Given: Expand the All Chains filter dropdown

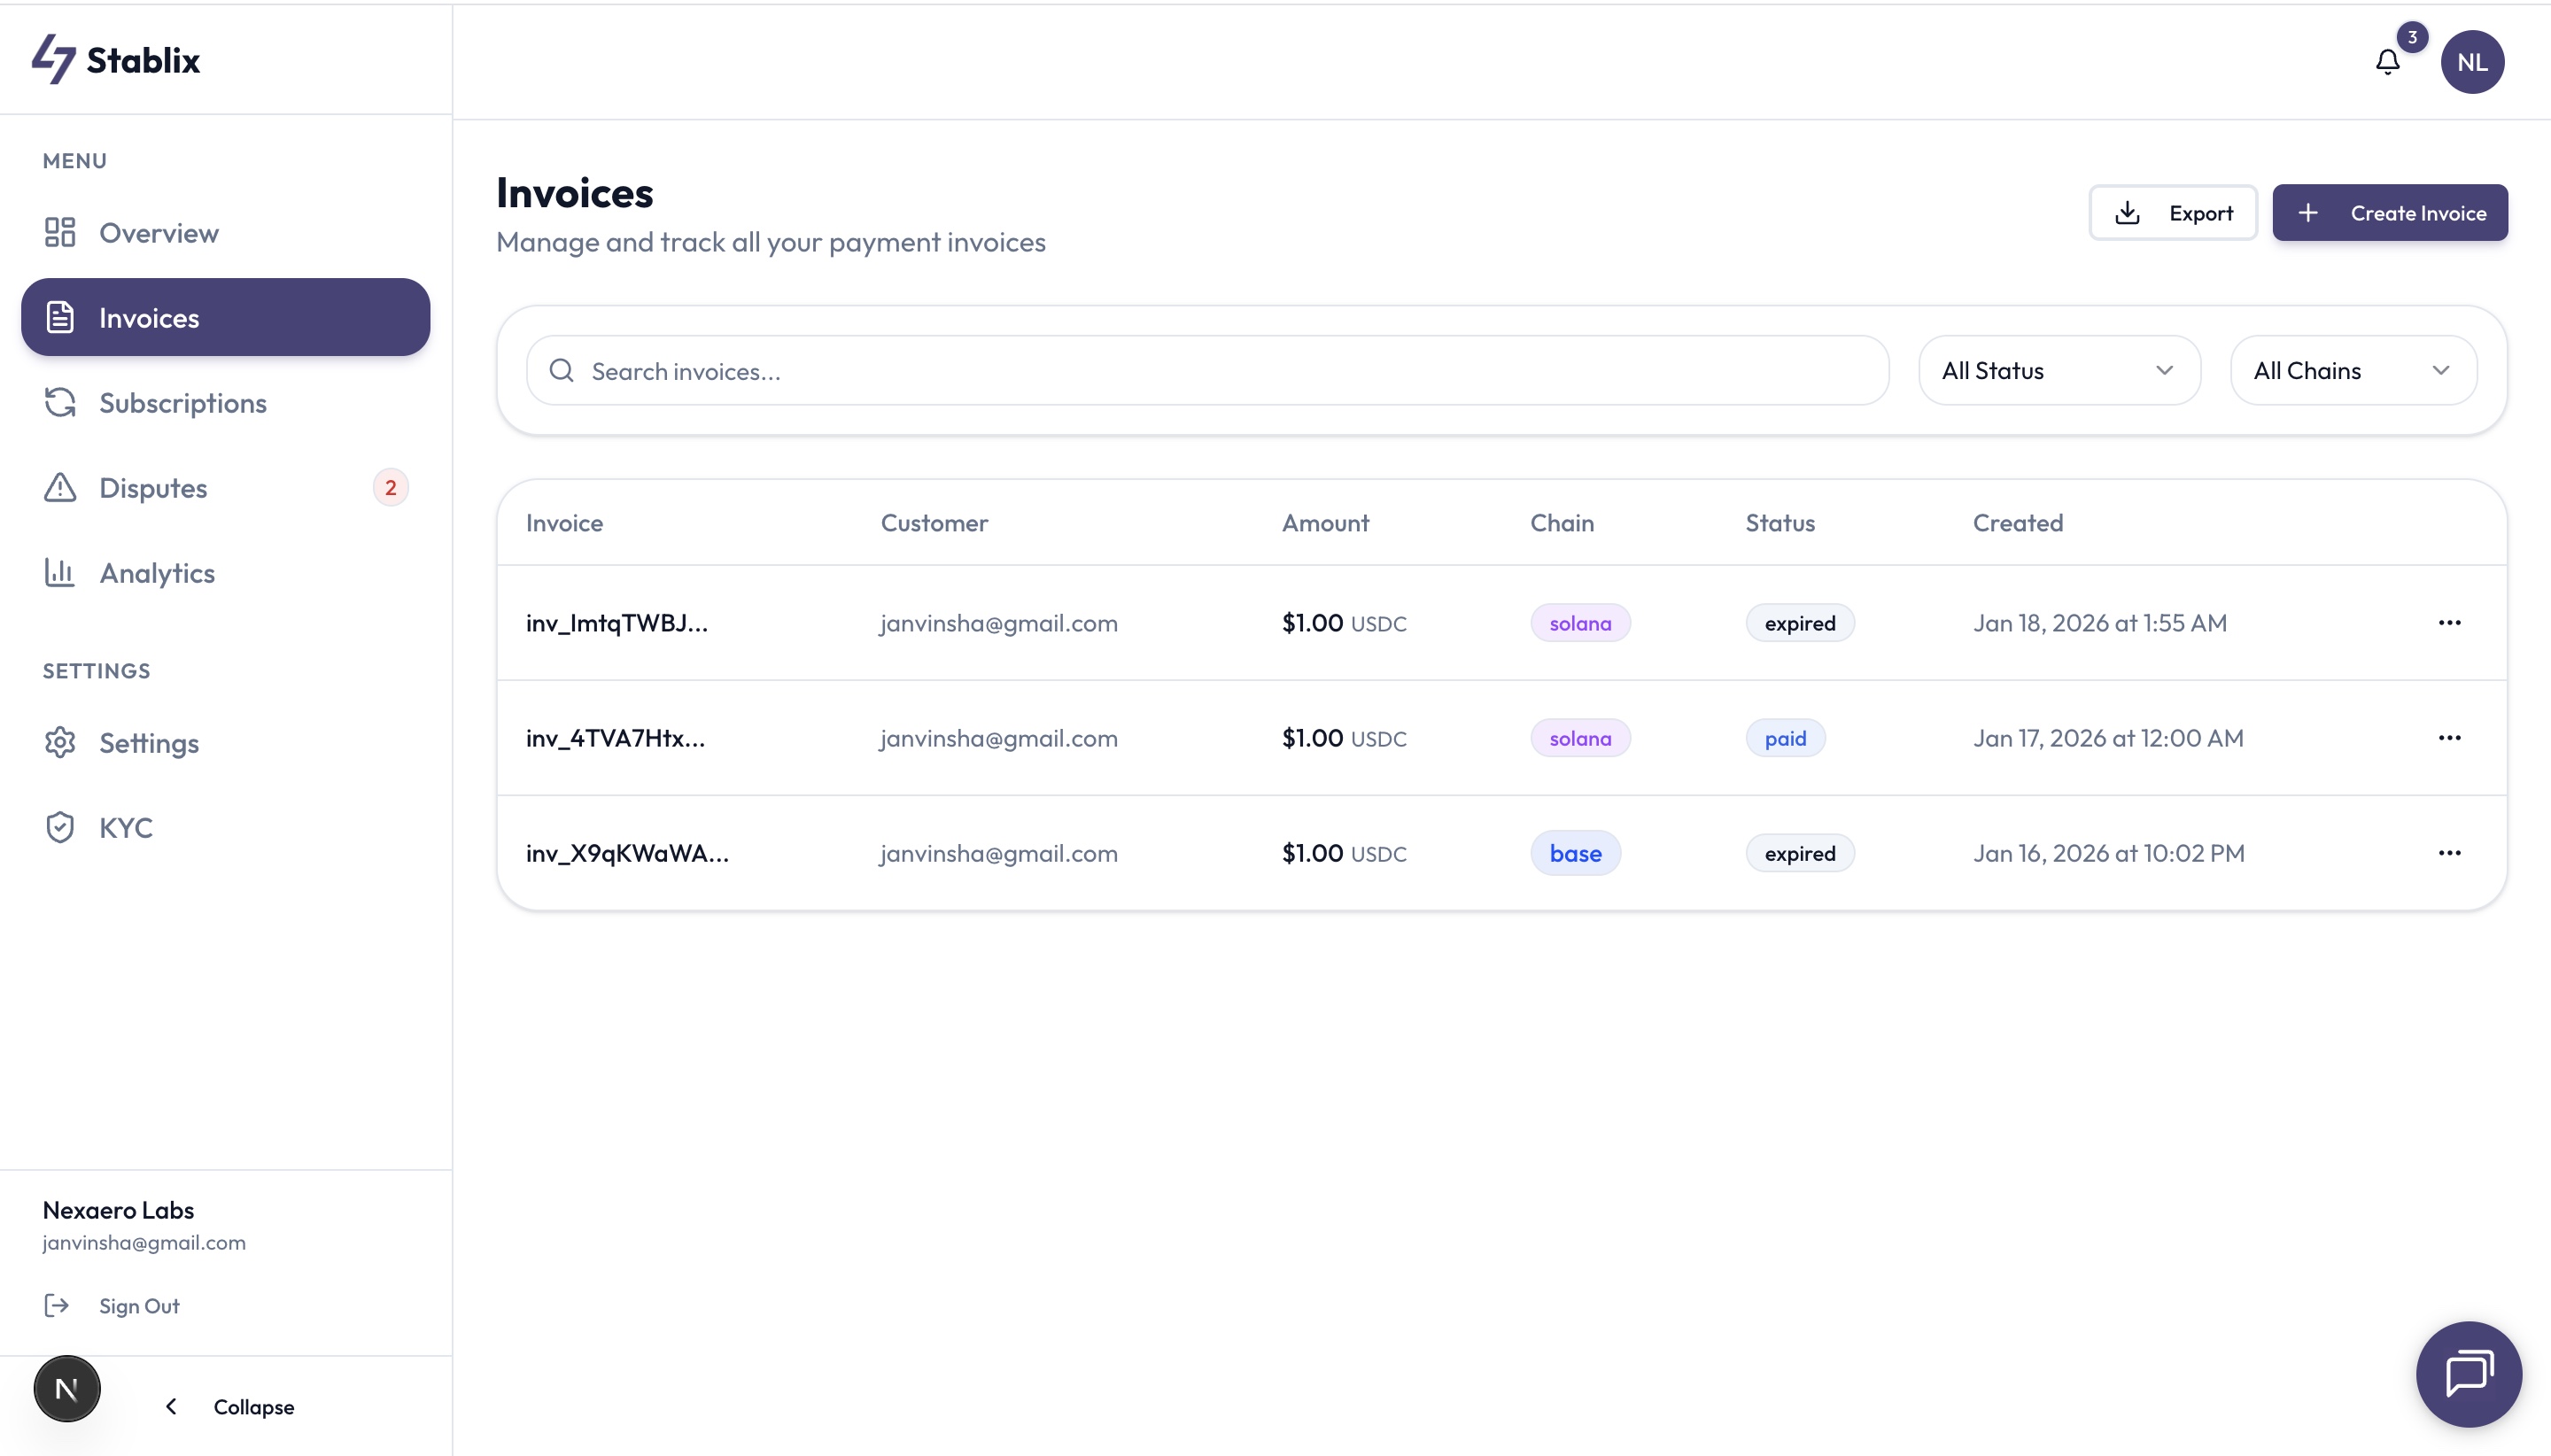Looking at the screenshot, I should (x=2352, y=371).
